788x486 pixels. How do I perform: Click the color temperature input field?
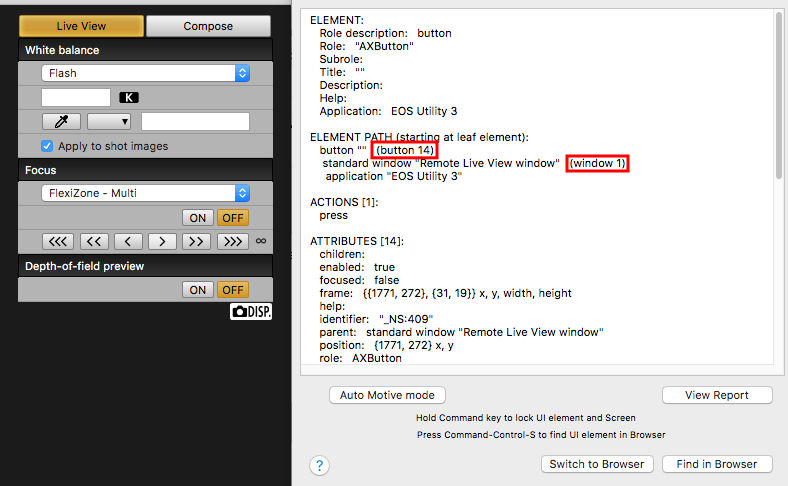click(x=76, y=97)
